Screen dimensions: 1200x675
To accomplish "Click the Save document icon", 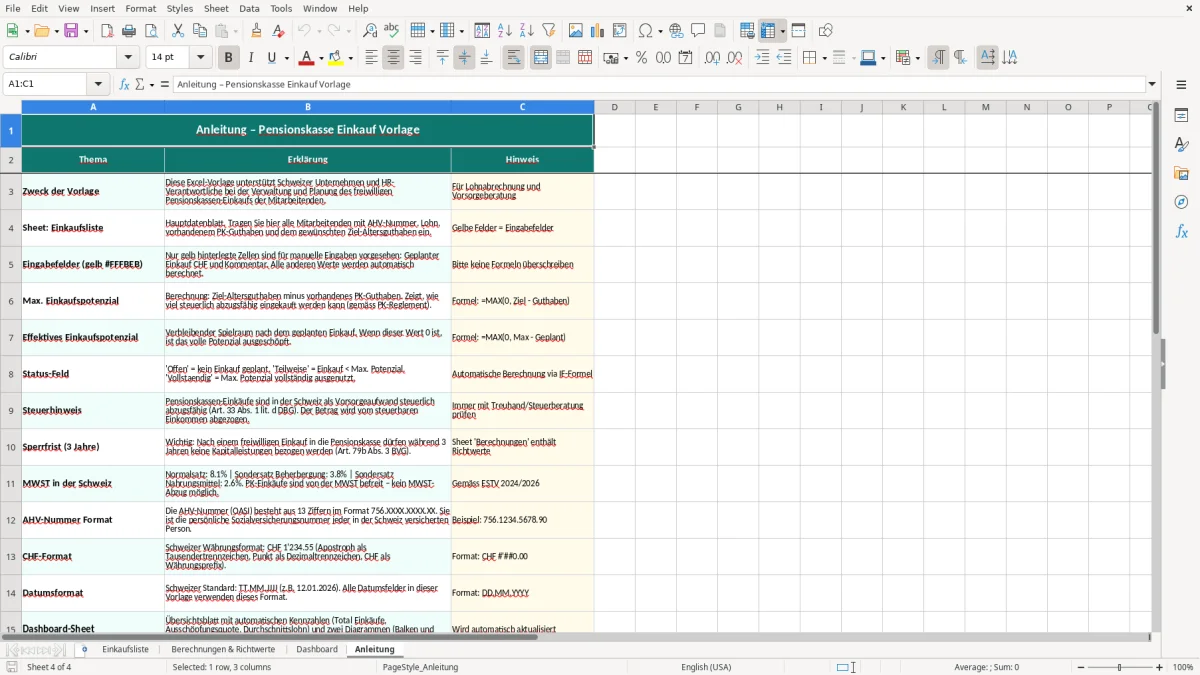I will [71, 31].
